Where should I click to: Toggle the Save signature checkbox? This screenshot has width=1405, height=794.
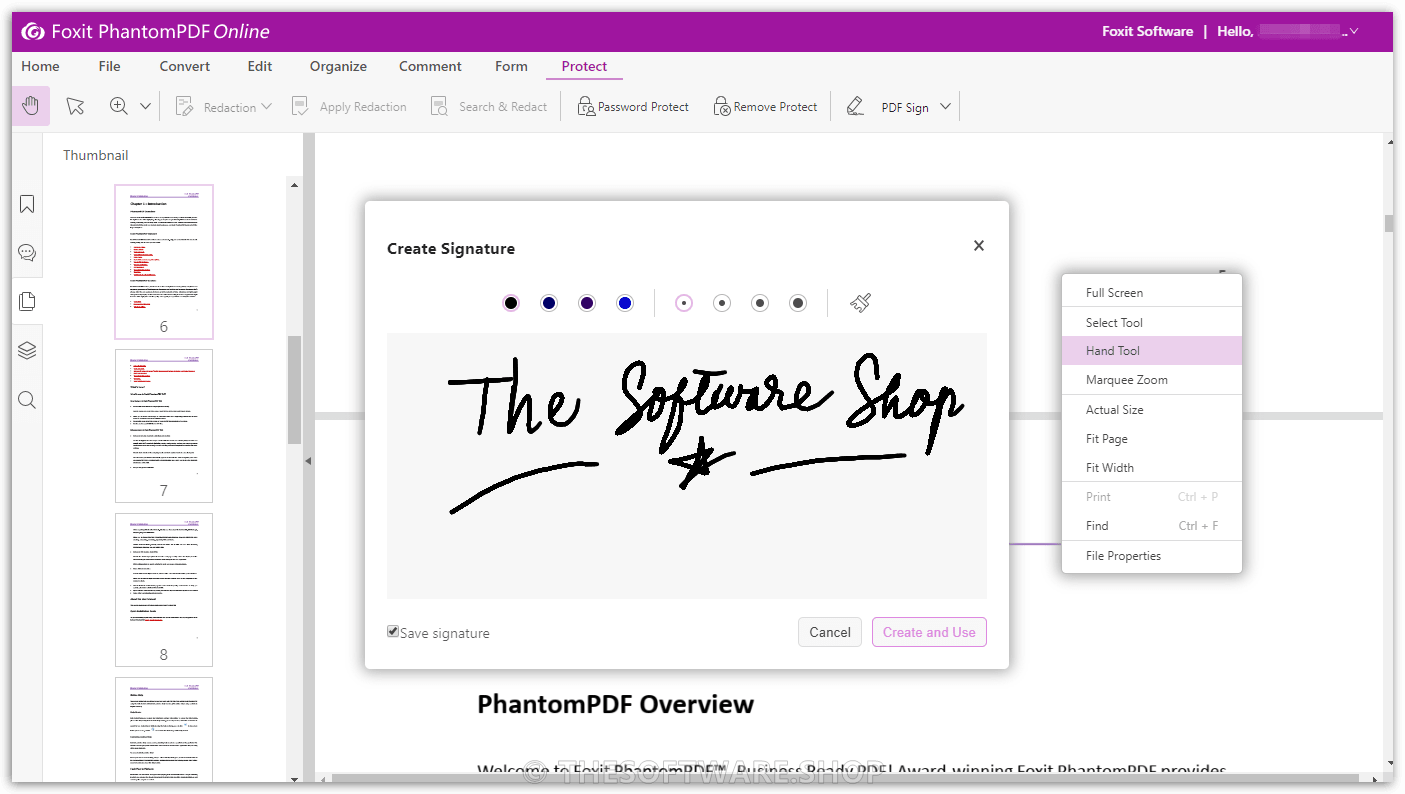[x=393, y=632]
